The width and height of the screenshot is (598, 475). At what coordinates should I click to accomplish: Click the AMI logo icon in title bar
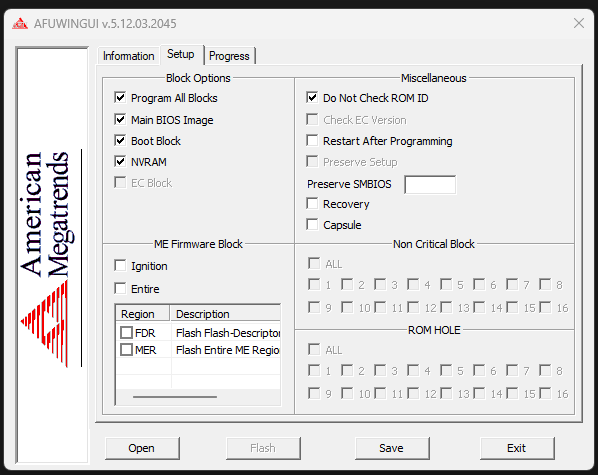[20, 24]
